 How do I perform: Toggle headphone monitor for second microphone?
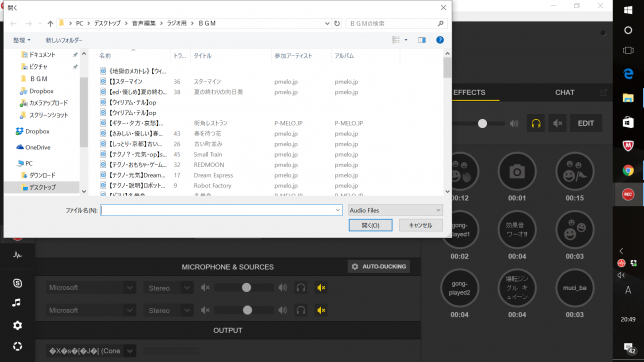pyautogui.click(x=301, y=310)
